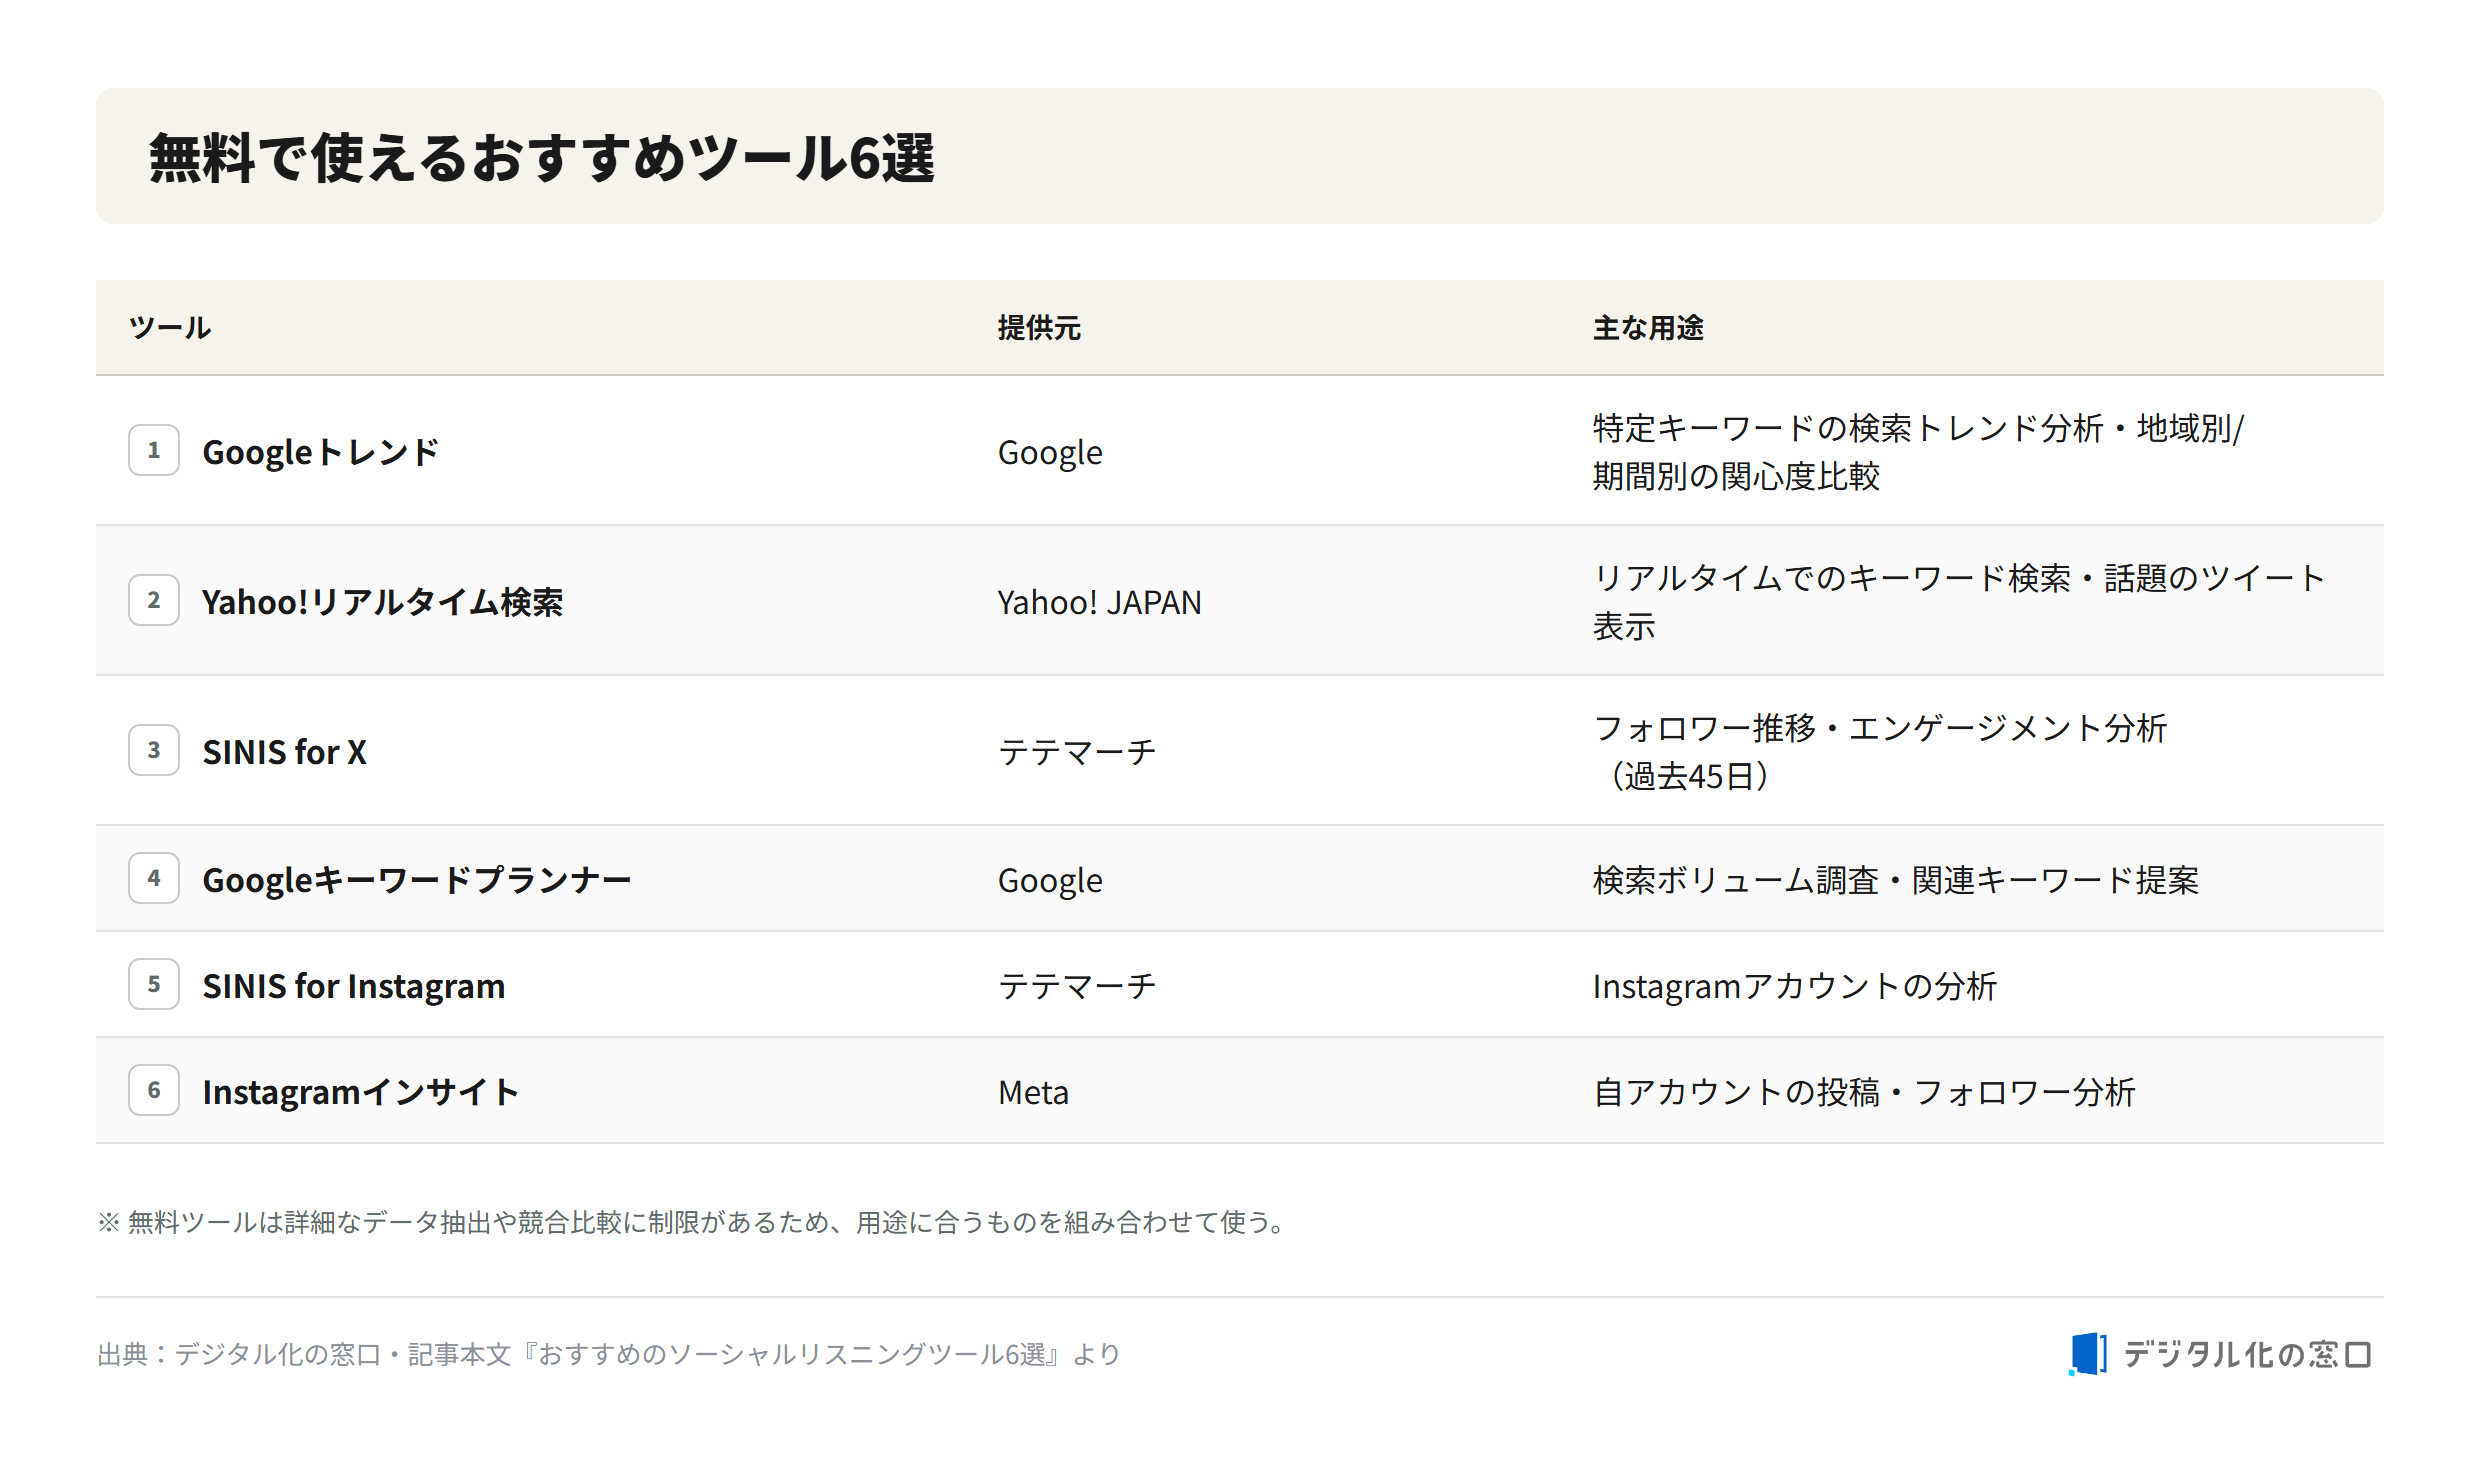Select the tool name SINIS for X

(x=284, y=752)
